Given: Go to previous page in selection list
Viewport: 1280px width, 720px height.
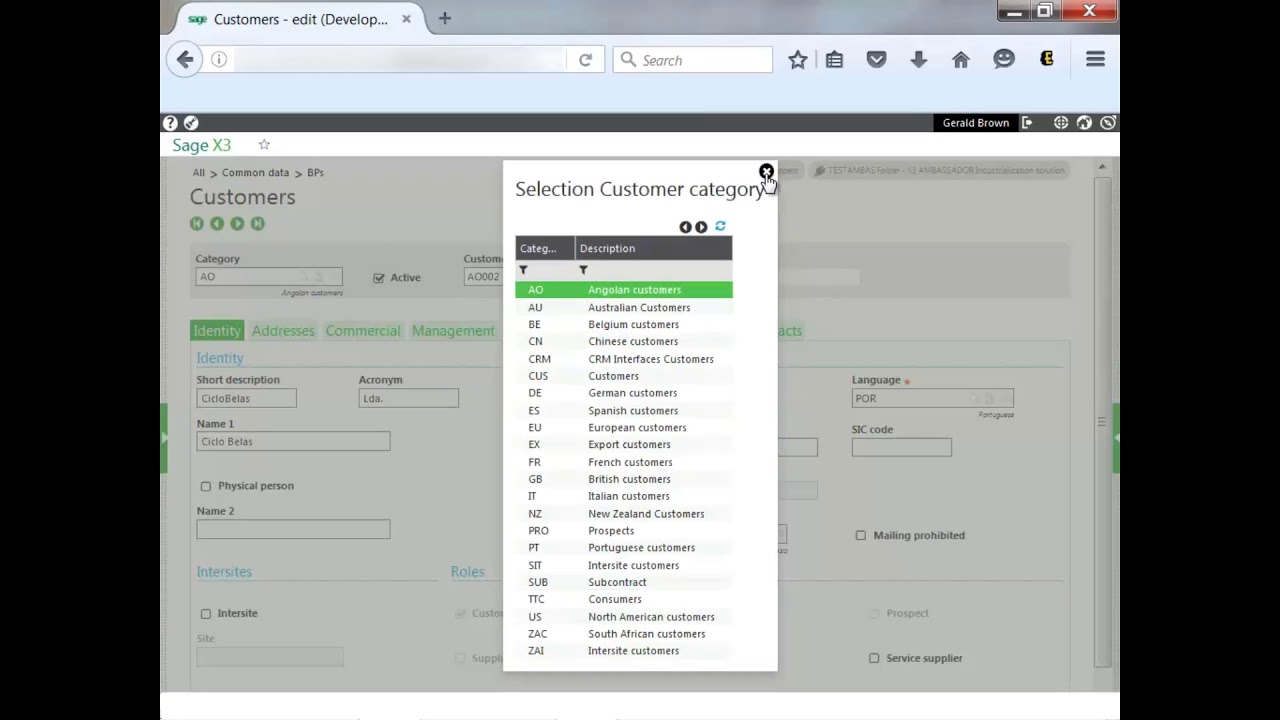Looking at the screenshot, I should 685,227.
